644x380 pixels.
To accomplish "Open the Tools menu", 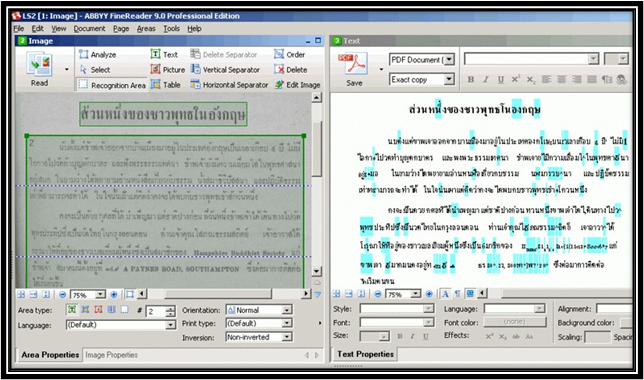I will tap(171, 28).
